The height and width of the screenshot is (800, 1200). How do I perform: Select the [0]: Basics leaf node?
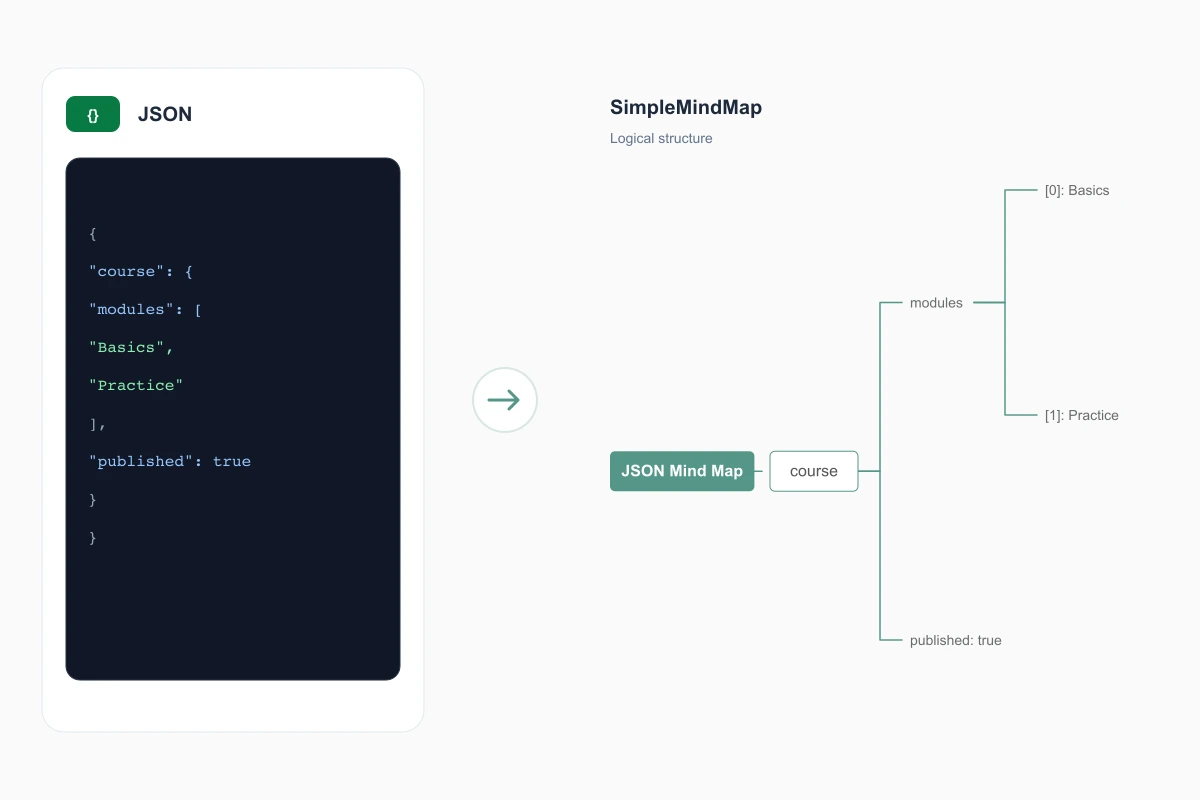tap(1077, 190)
